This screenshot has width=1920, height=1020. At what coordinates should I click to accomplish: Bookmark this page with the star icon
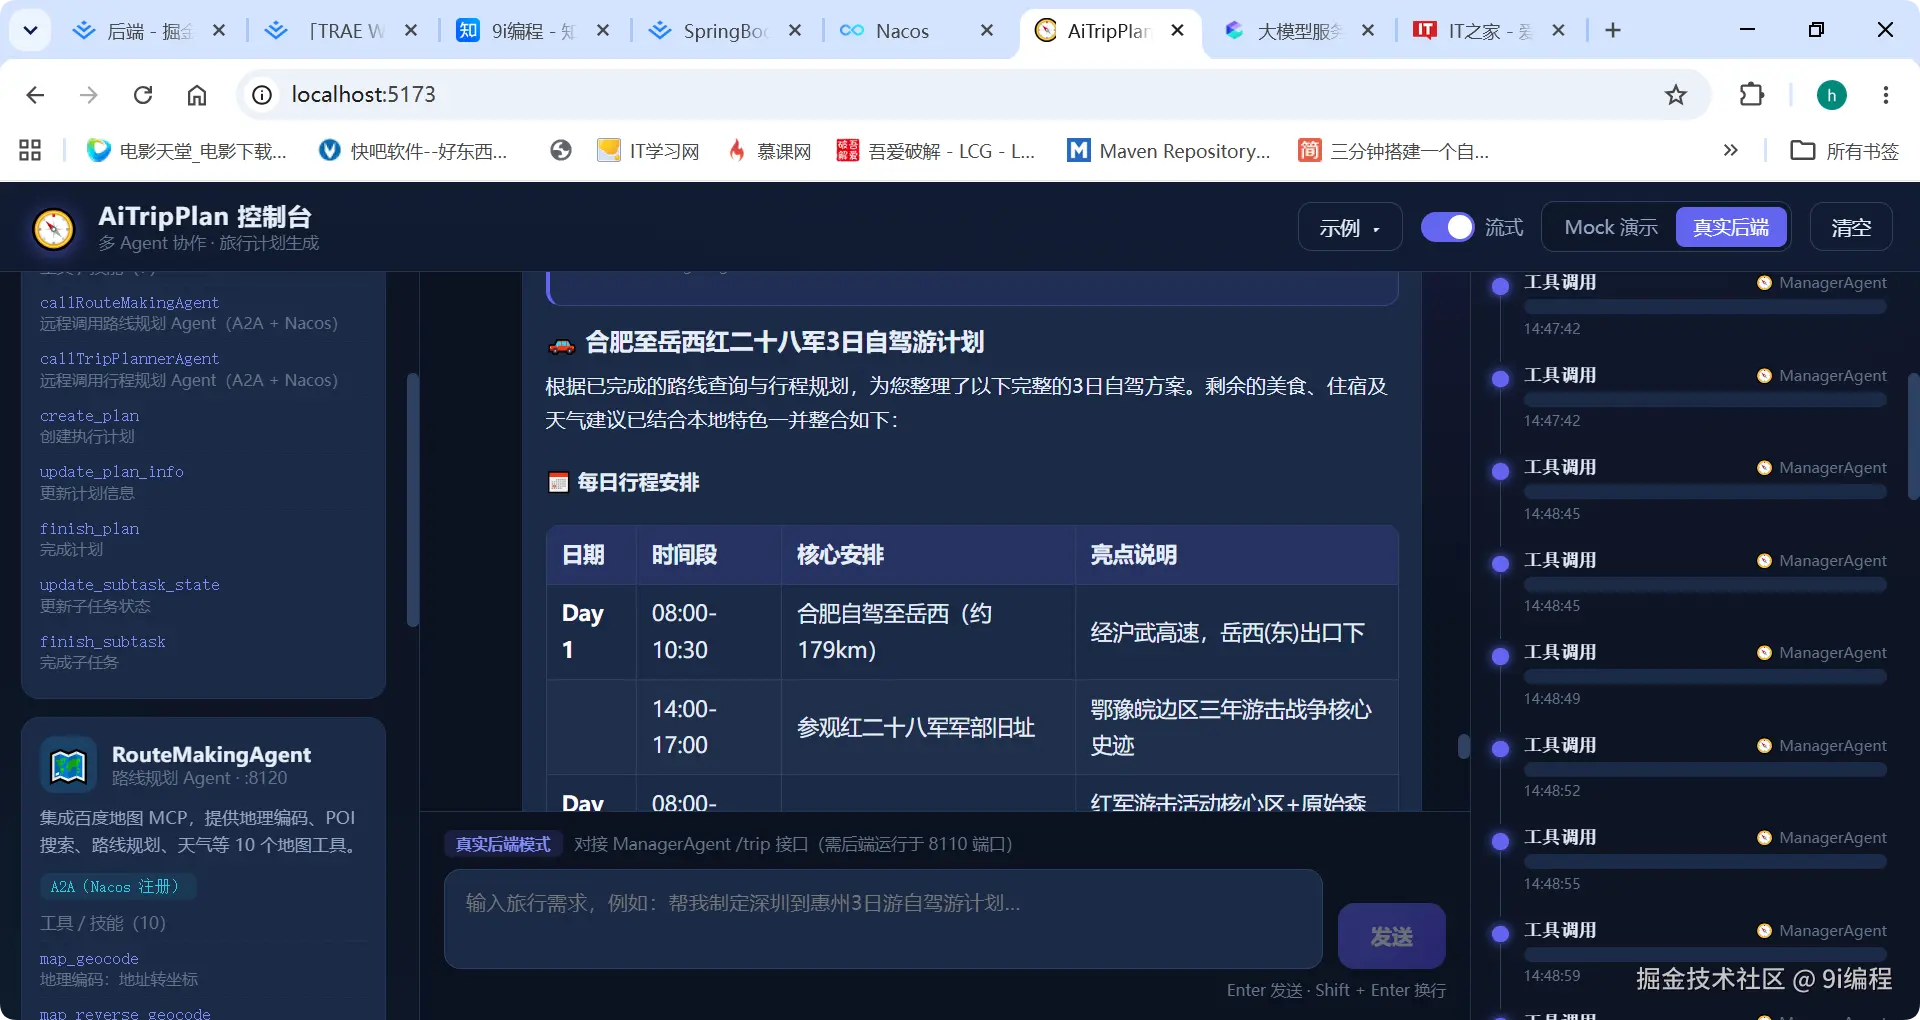click(1676, 95)
